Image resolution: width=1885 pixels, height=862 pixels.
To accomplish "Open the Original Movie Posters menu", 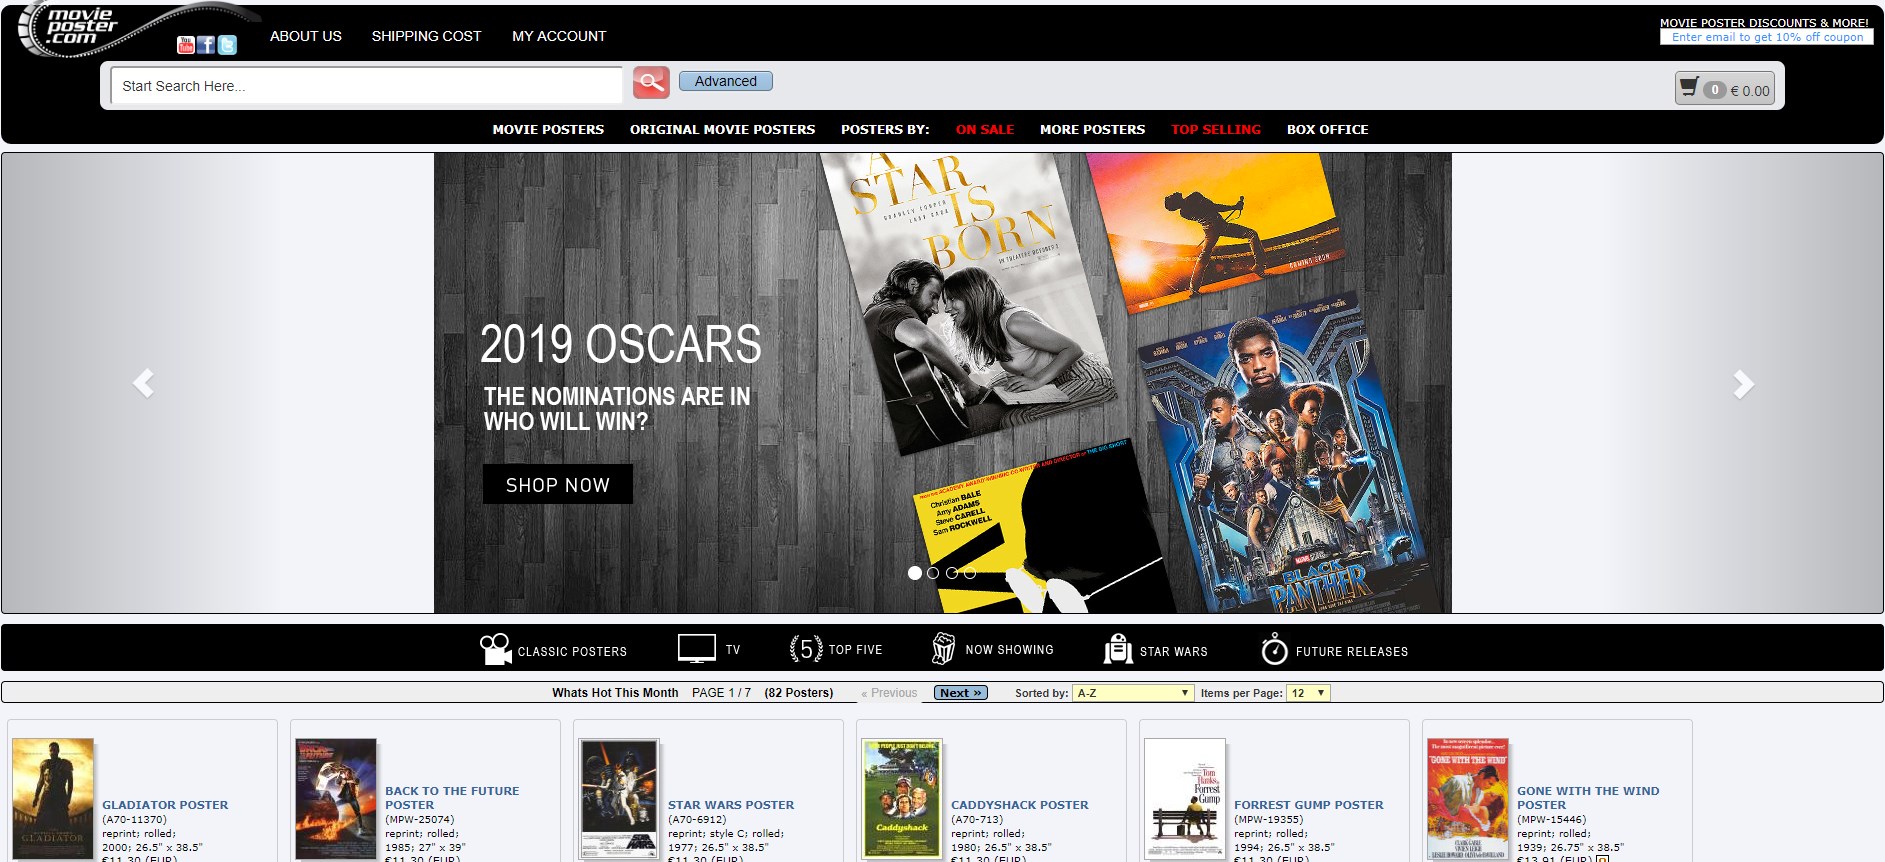I will [x=722, y=129].
